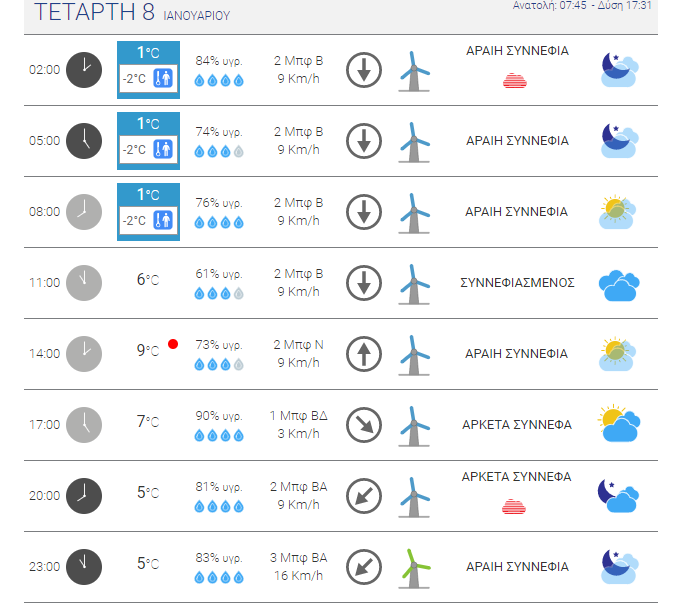Click the sunrise and sunset times text
This screenshot has width=677, height=603.
point(582,5)
